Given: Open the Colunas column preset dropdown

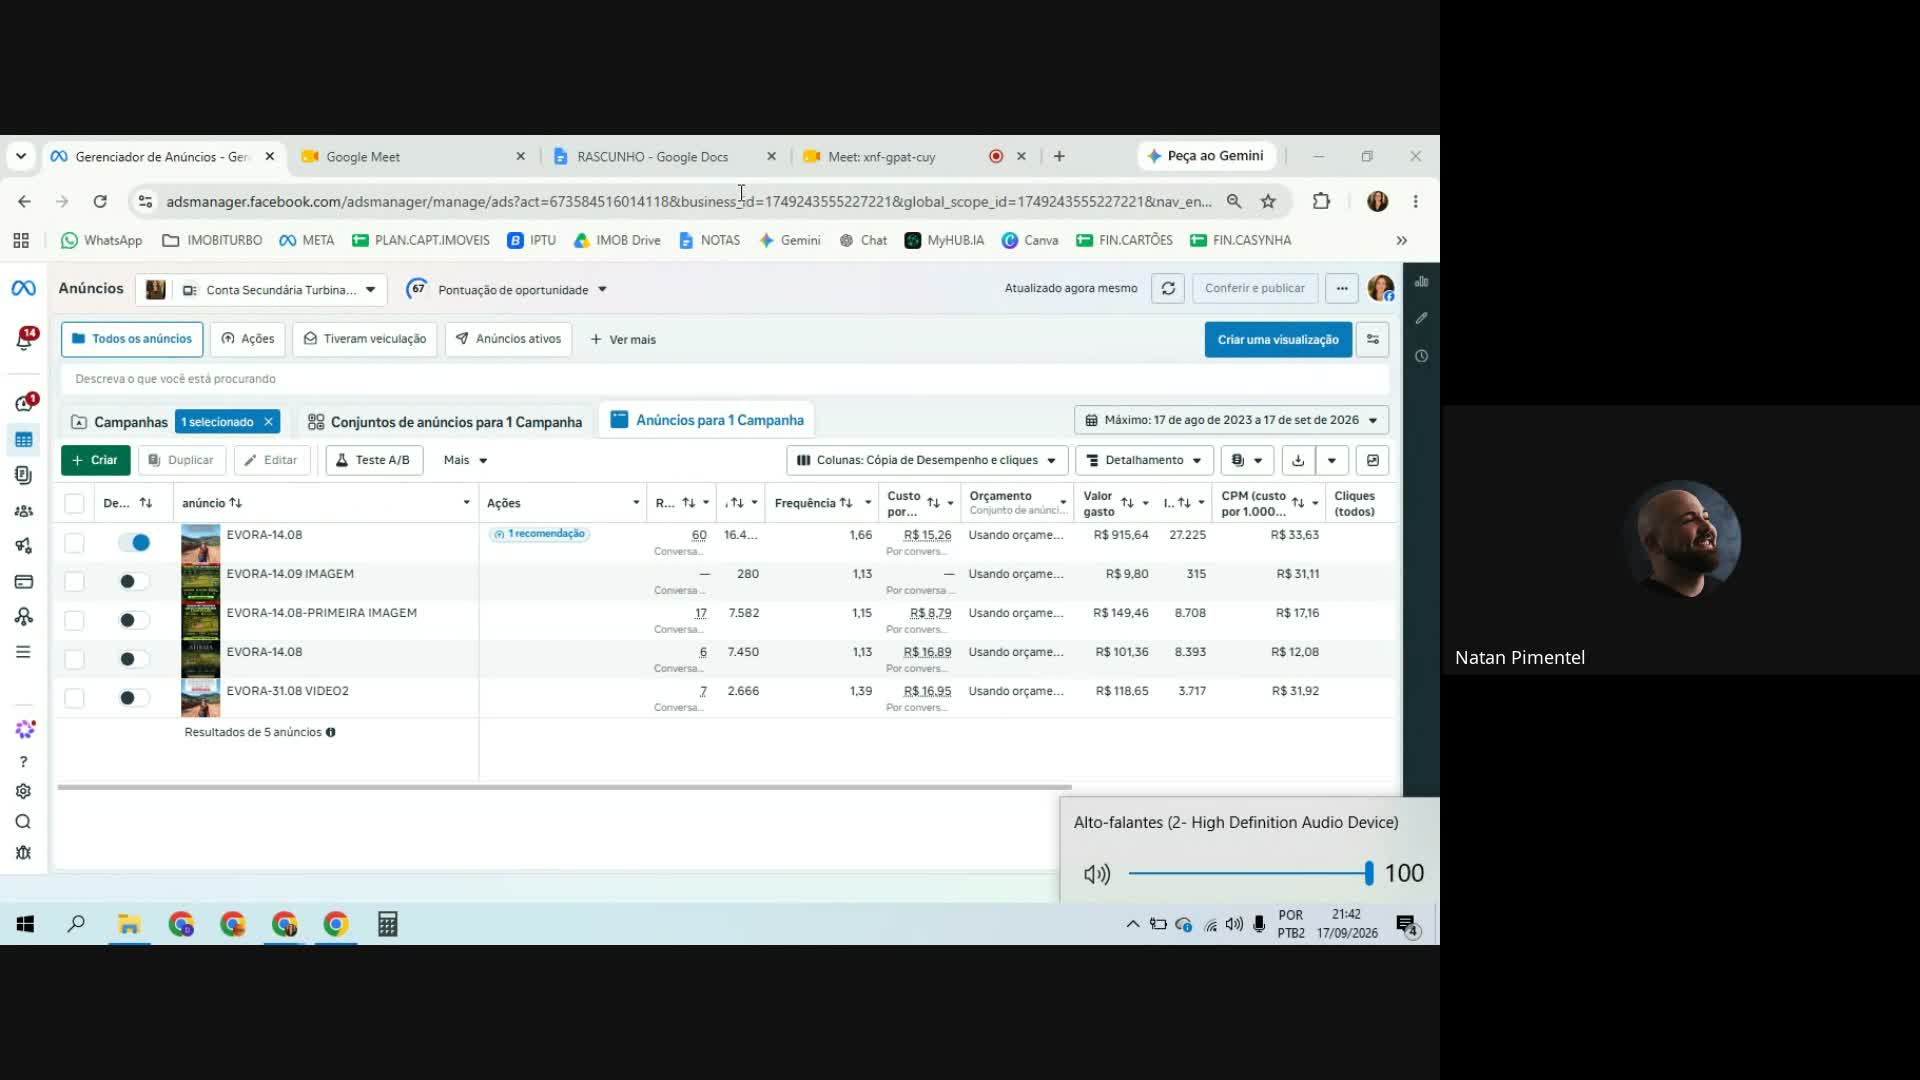Looking at the screenshot, I should pos(926,460).
